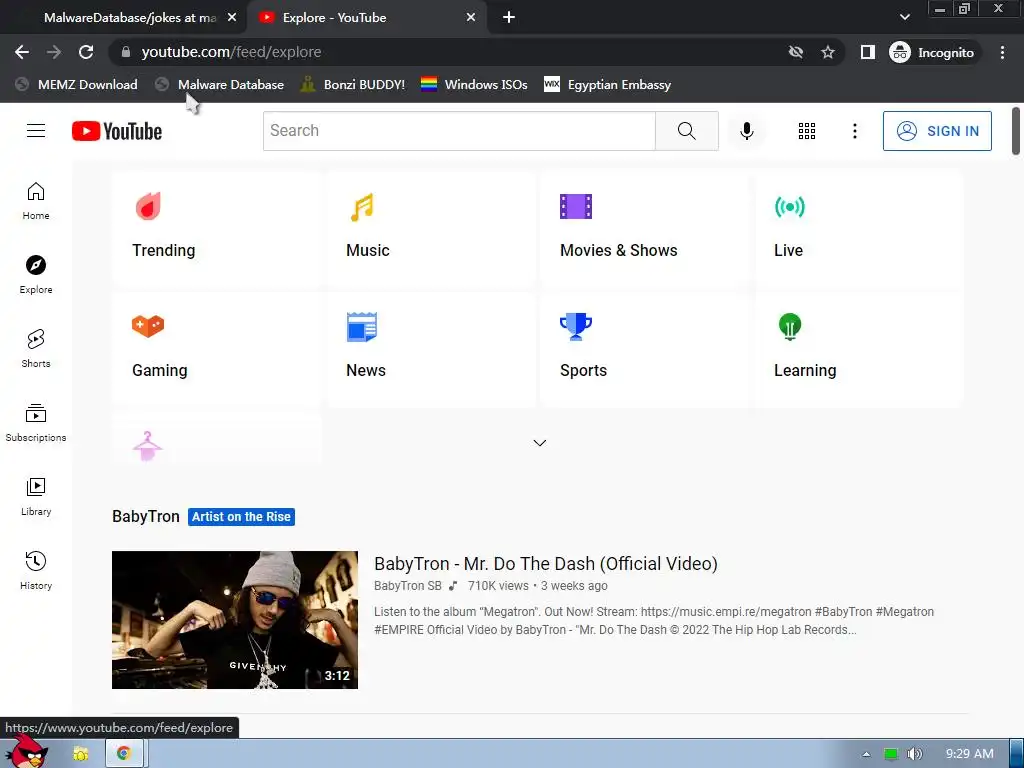Open BabyTron SB channel link
The image size is (1024, 768).
point(408,586)
